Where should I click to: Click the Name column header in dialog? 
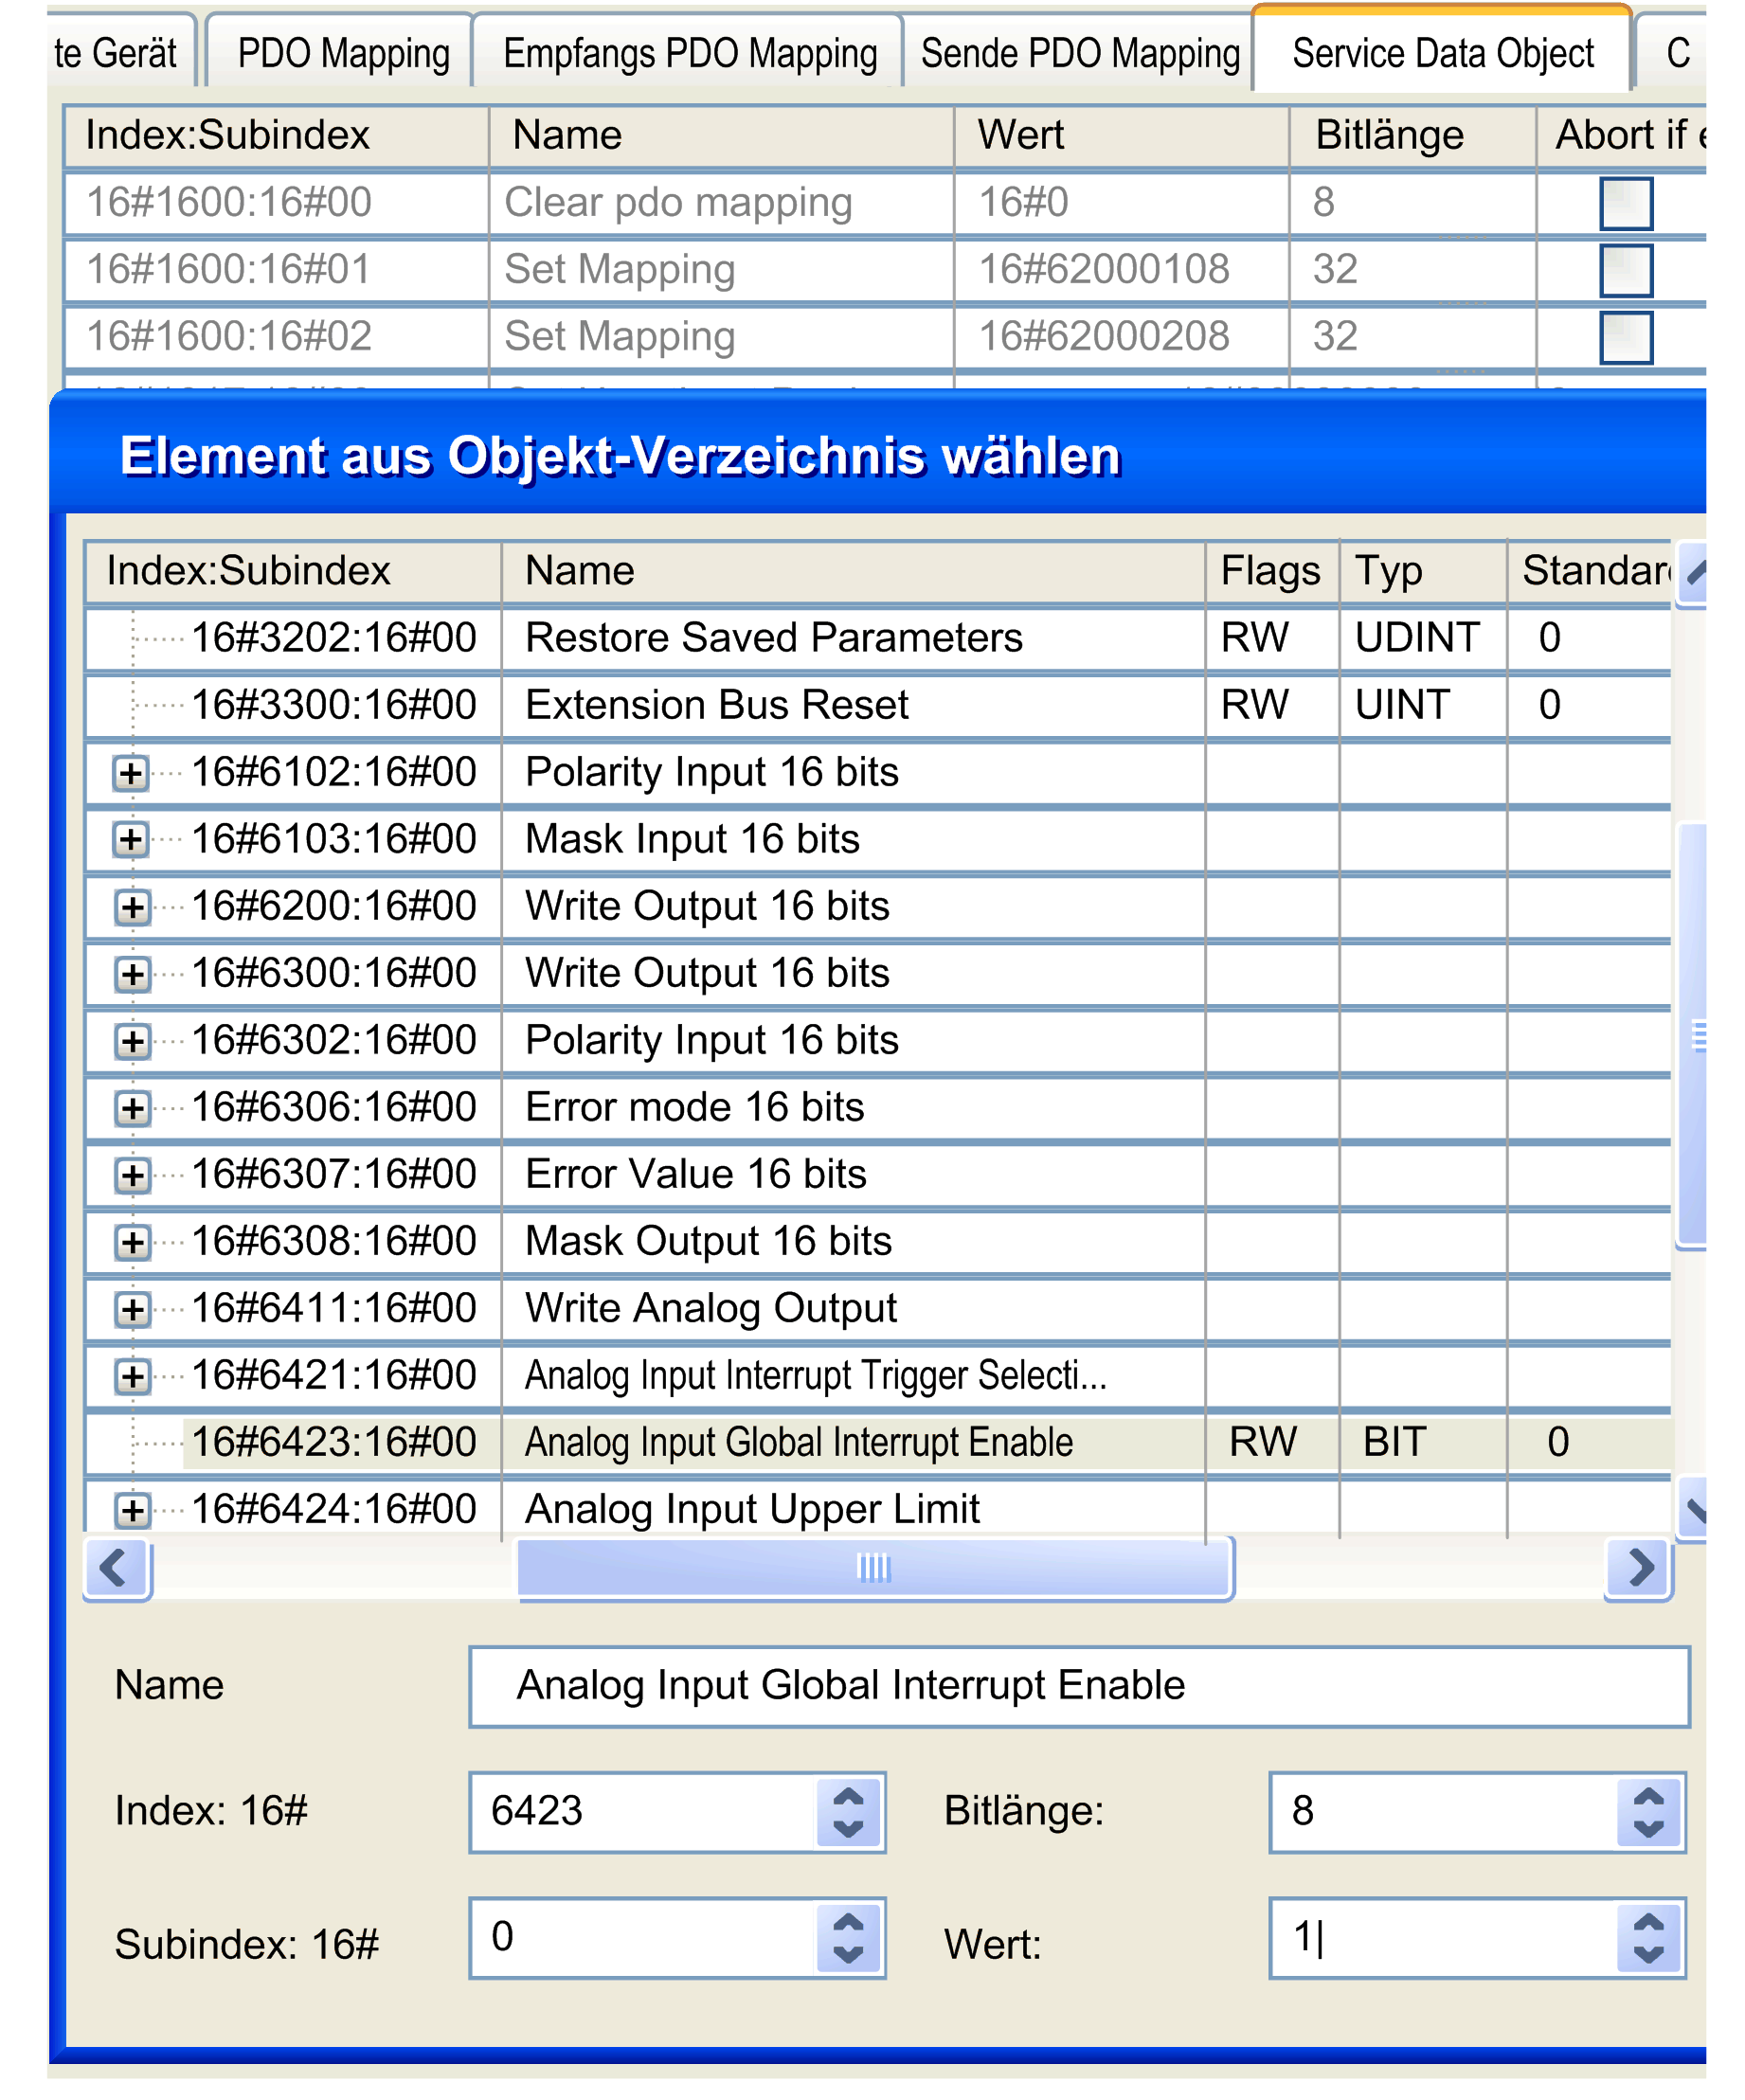tap(852, 572)
